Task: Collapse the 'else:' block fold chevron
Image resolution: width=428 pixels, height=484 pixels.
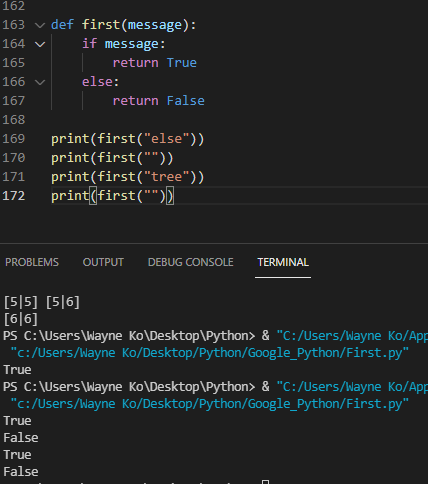Action: pos(40,82)
